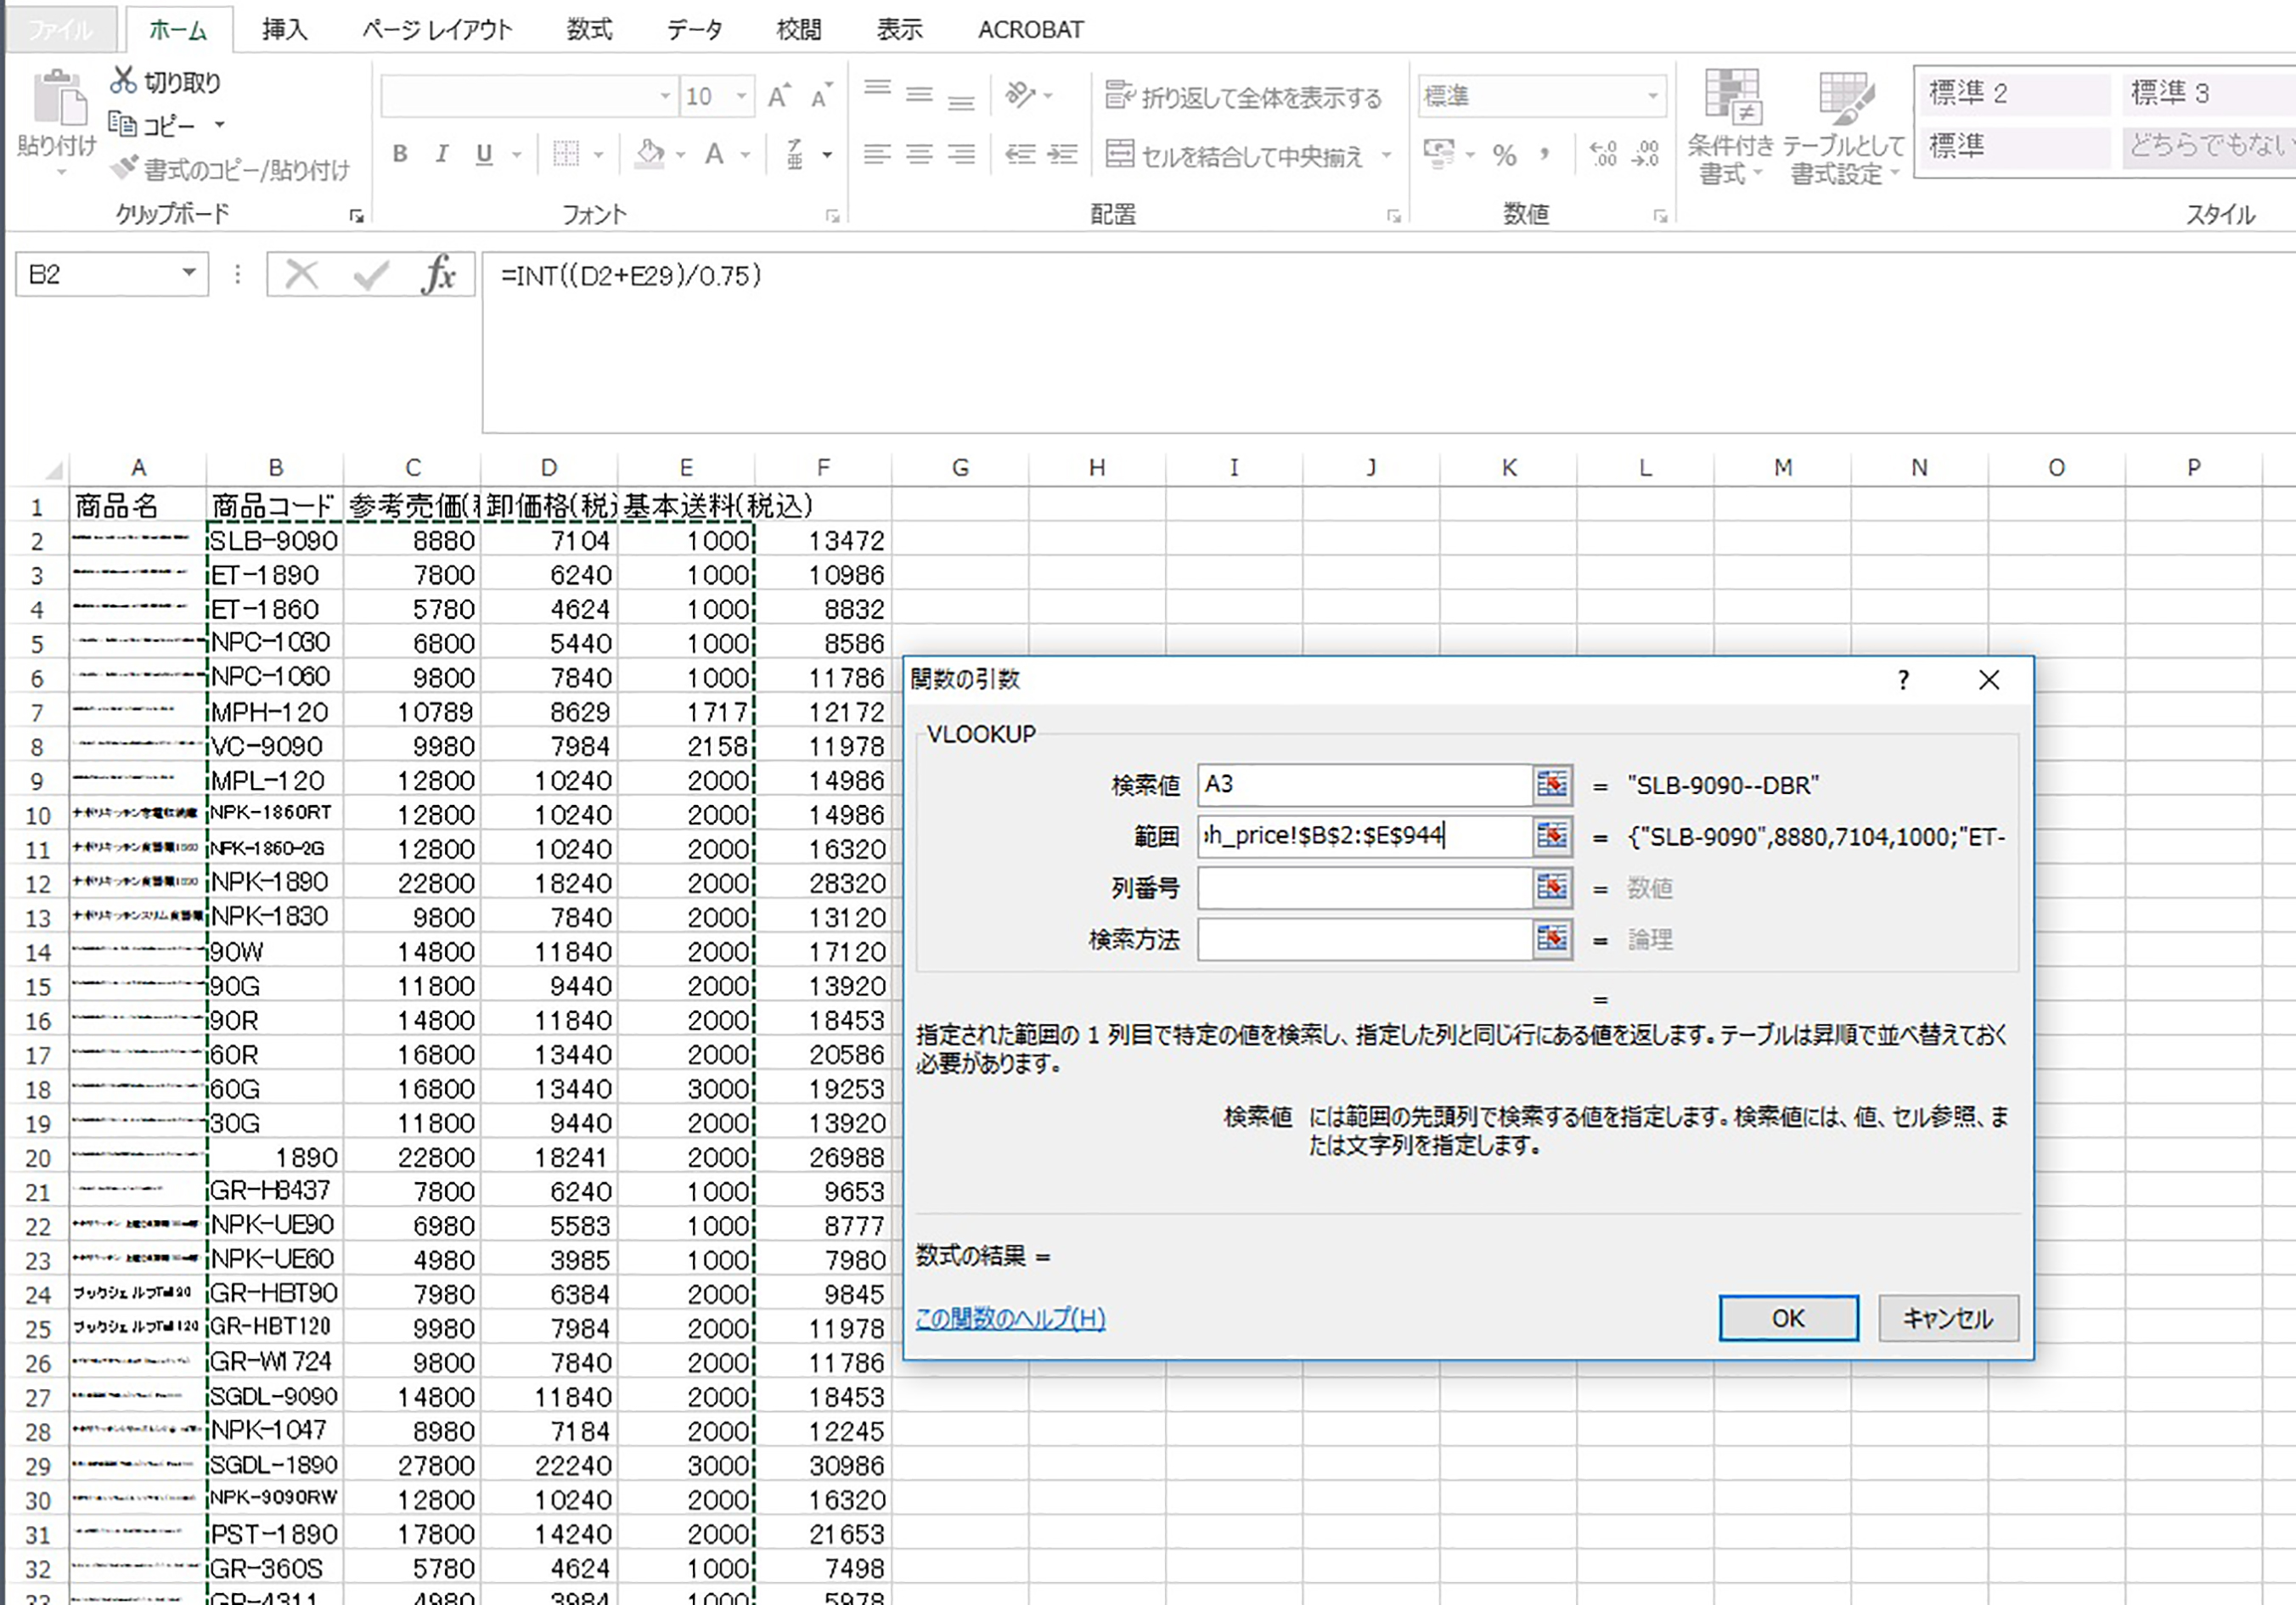Viewport: 2296px width, 1605px height.
Task: Apply comma style number format
Action: 1546,154
